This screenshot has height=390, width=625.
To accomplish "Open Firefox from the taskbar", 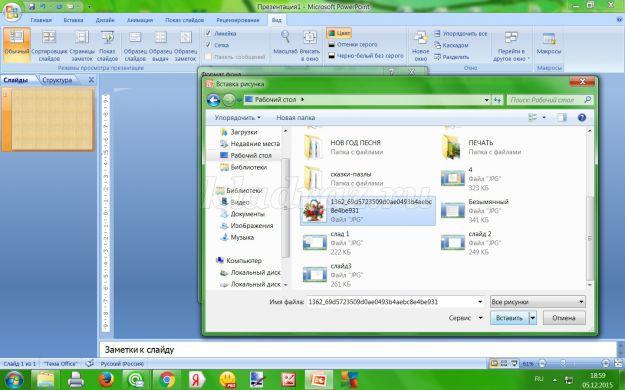I will (x=106, y=379).
